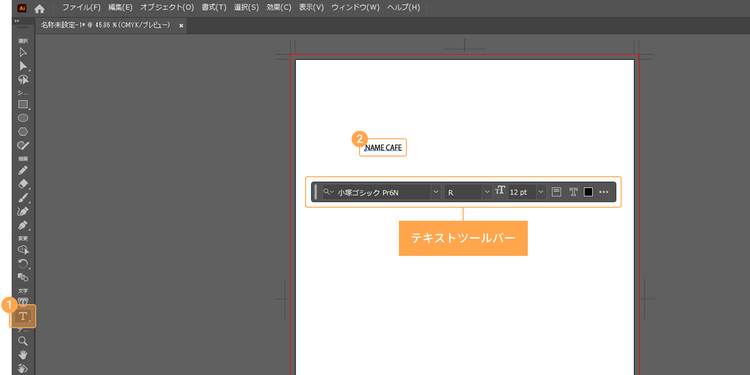The image size is (750, 375).
Task: Select the Ellipse tool
Action: click(x=23, y=118)
